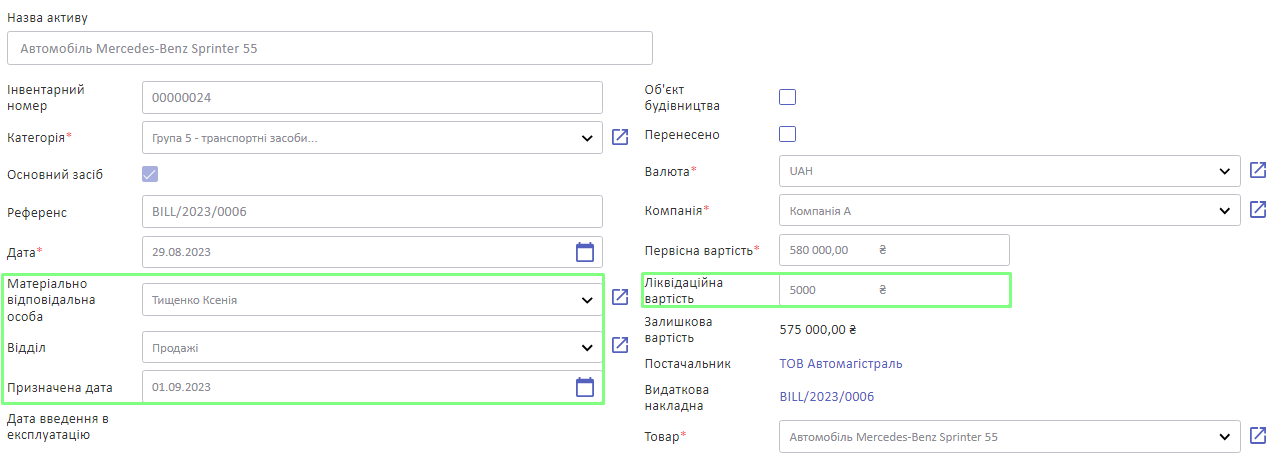Open external link next to Валюта field
This screenshot has height=472, width=1283.
click(1258, 170)
